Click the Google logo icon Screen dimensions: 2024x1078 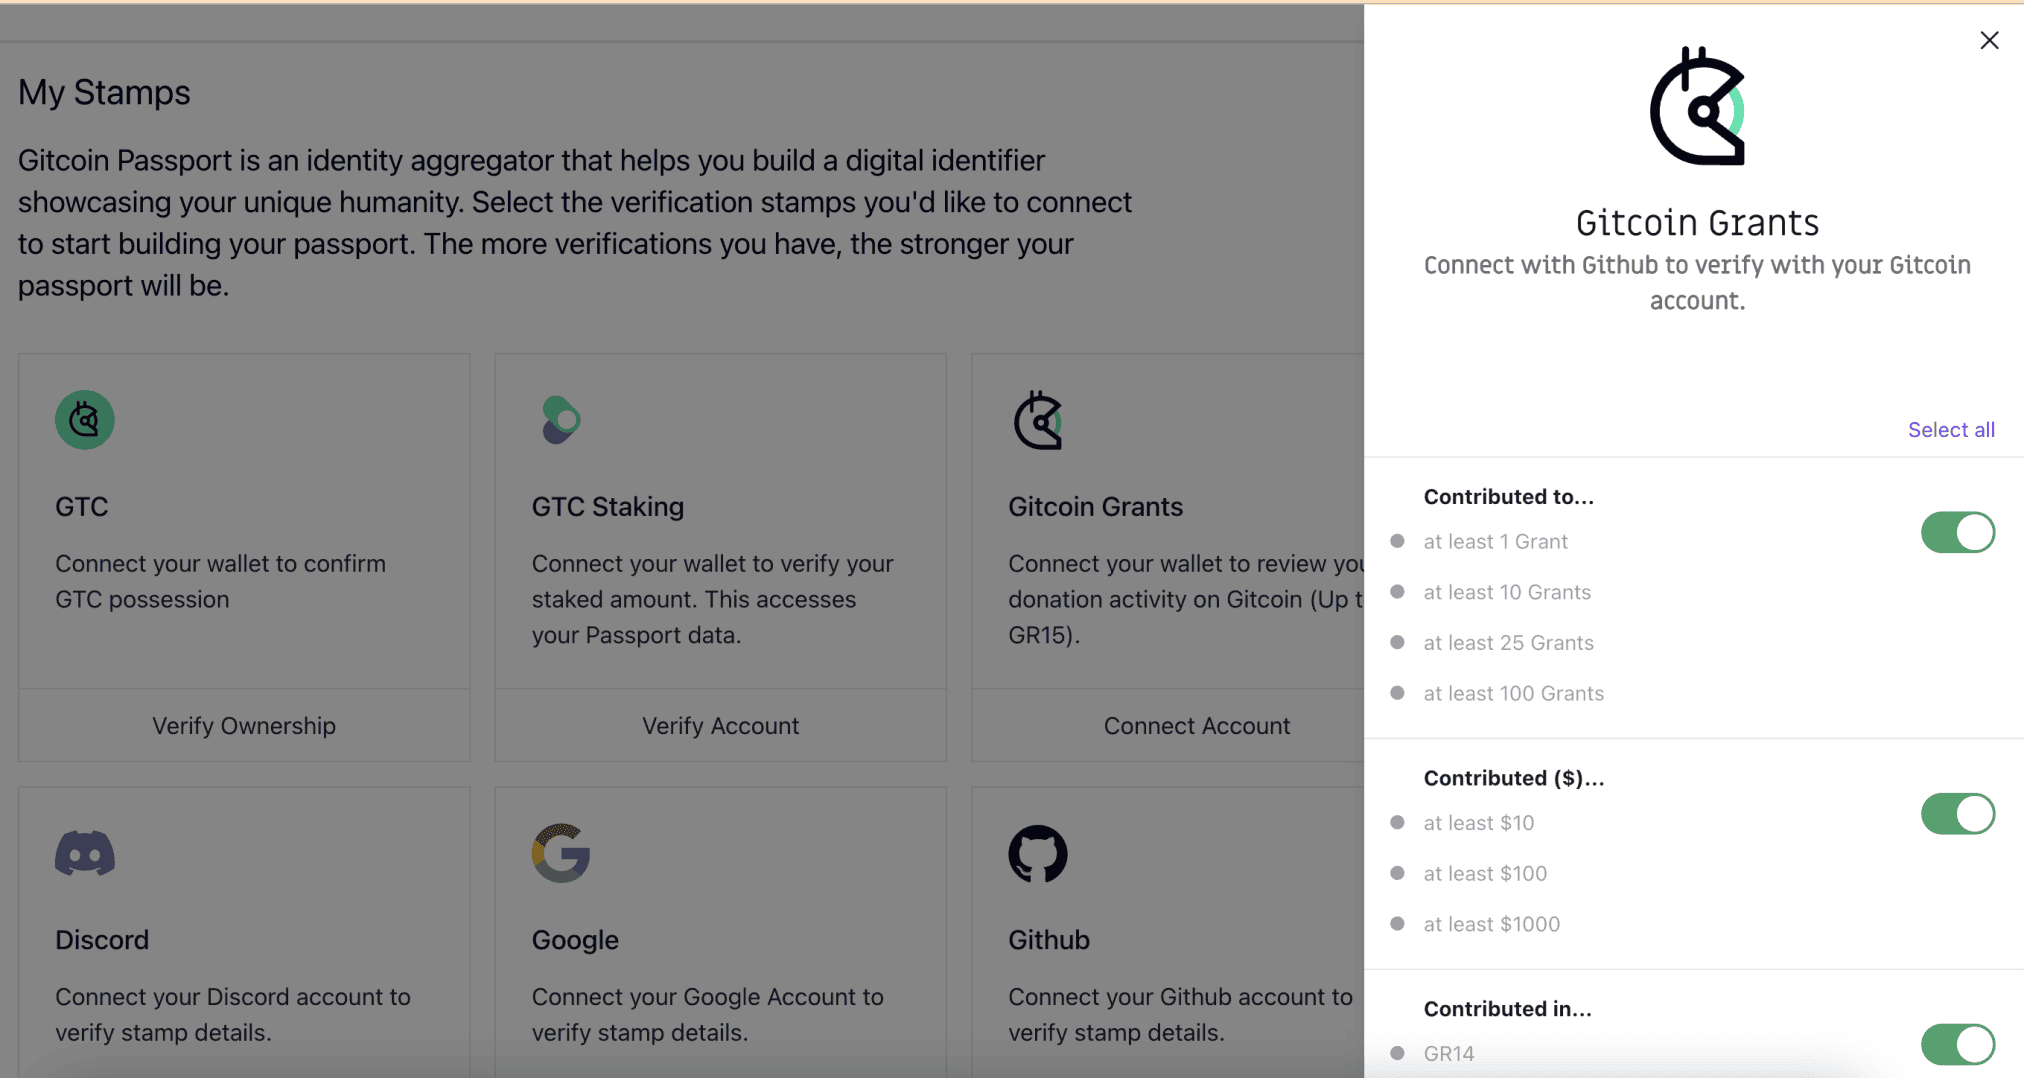point(561,853)
